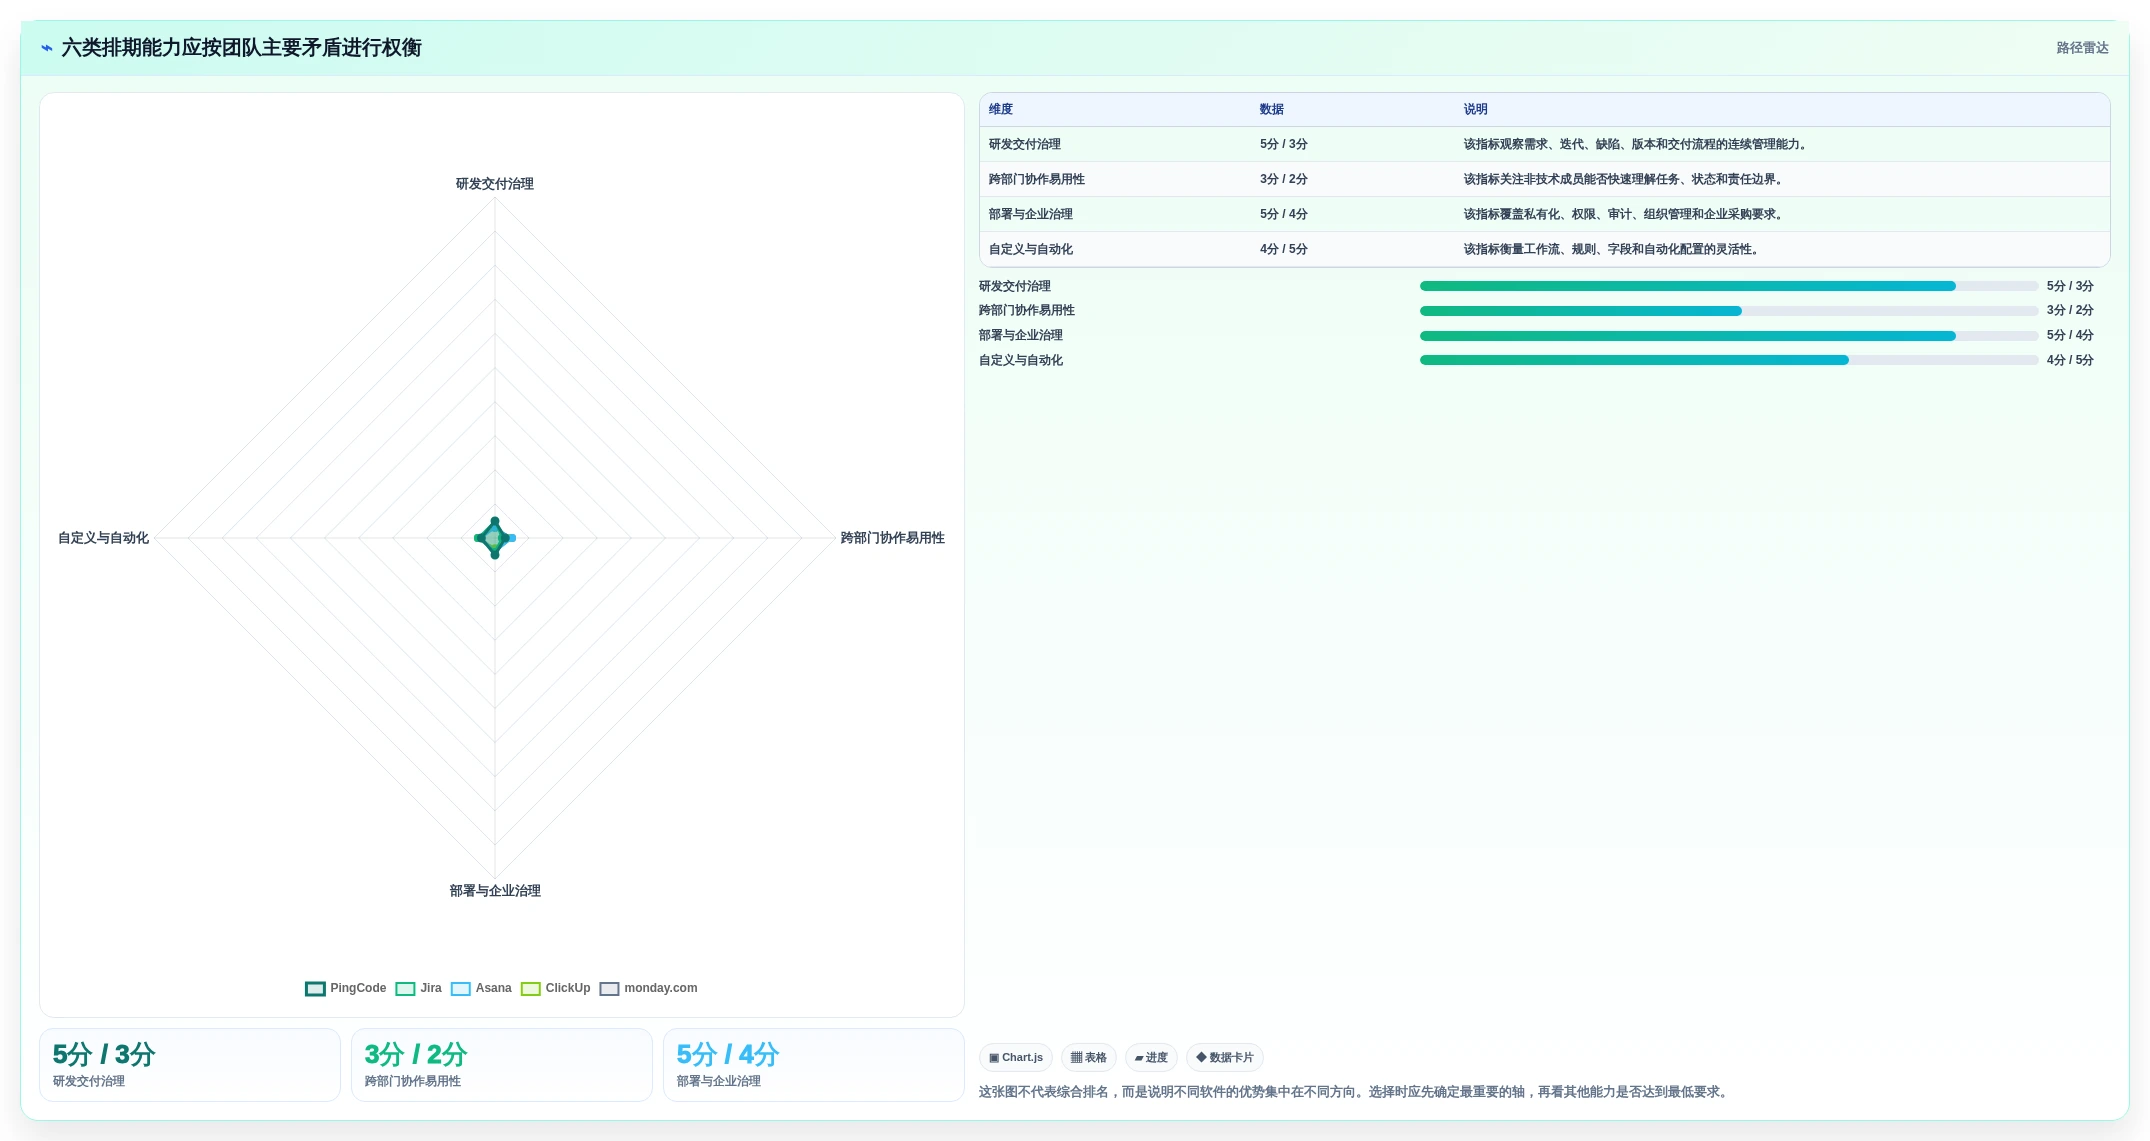Click the 部署与企业治理 progress bar

pyautogui.click(x=1729, y=336)
